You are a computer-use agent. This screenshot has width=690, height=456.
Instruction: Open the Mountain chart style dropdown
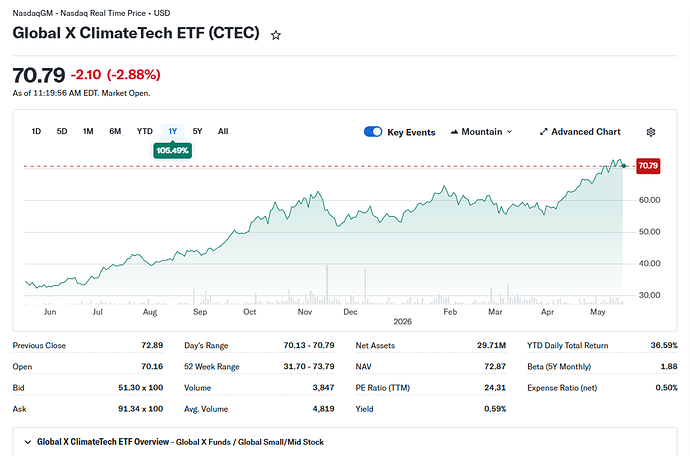pos(481,132)
